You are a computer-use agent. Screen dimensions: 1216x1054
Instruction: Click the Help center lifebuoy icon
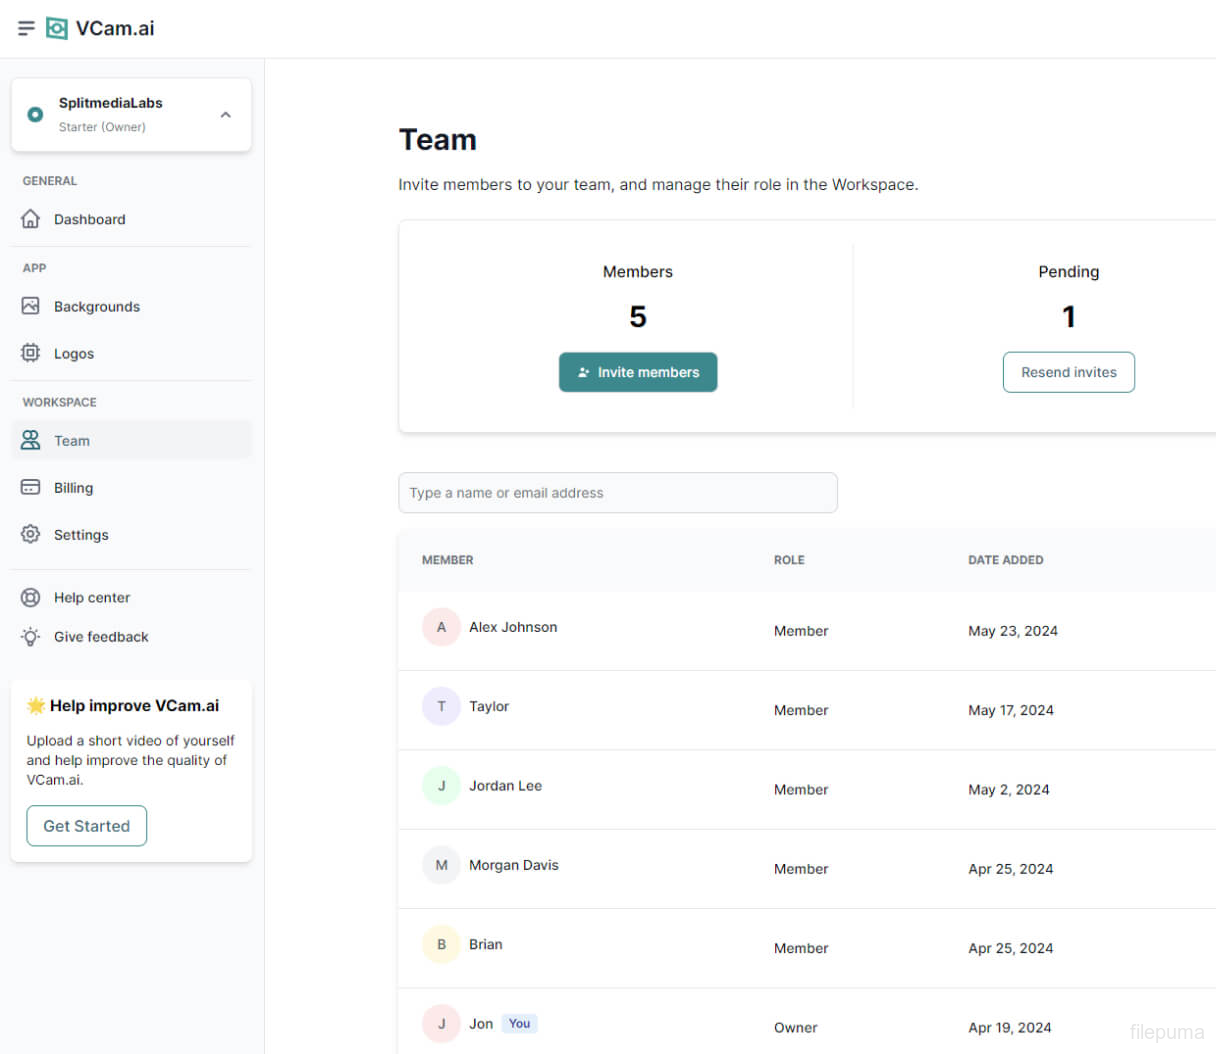31,597
